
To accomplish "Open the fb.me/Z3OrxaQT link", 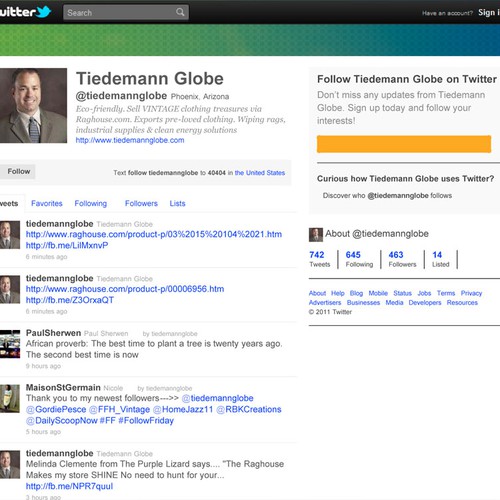I will click(70, 300).
